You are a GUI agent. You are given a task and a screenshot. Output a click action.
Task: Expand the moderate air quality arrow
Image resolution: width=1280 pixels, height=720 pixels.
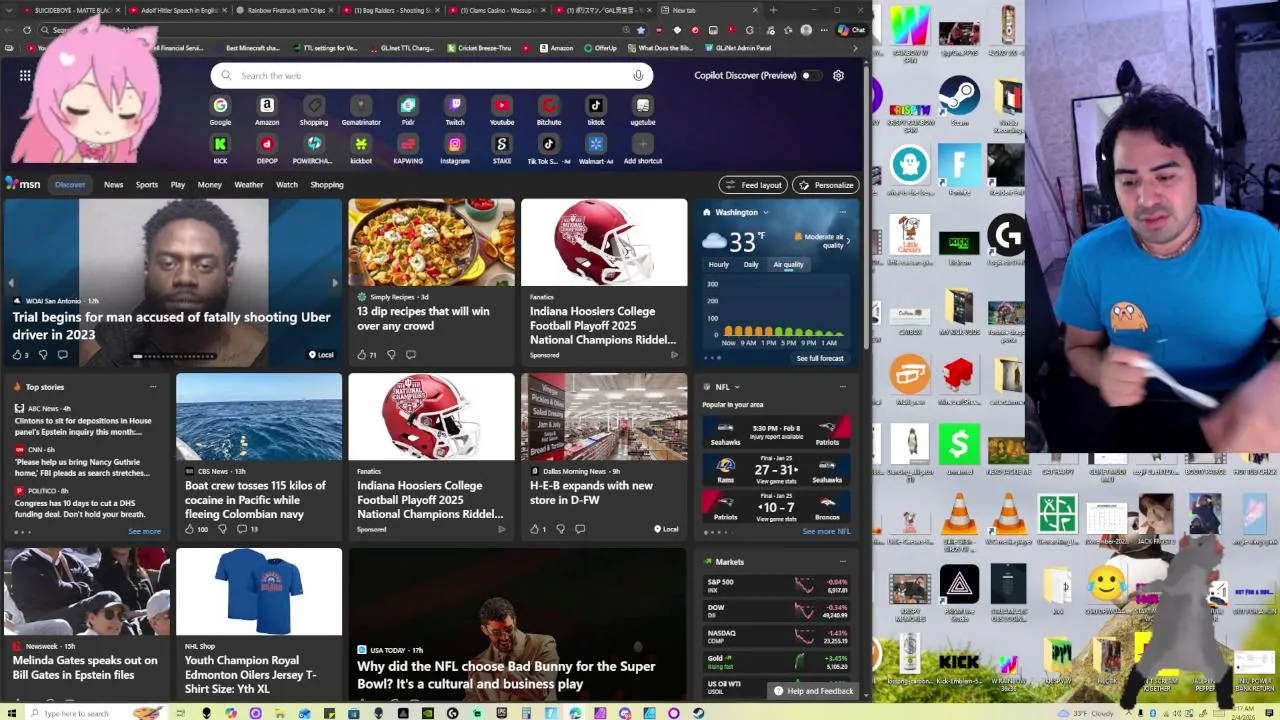(848, 241)
